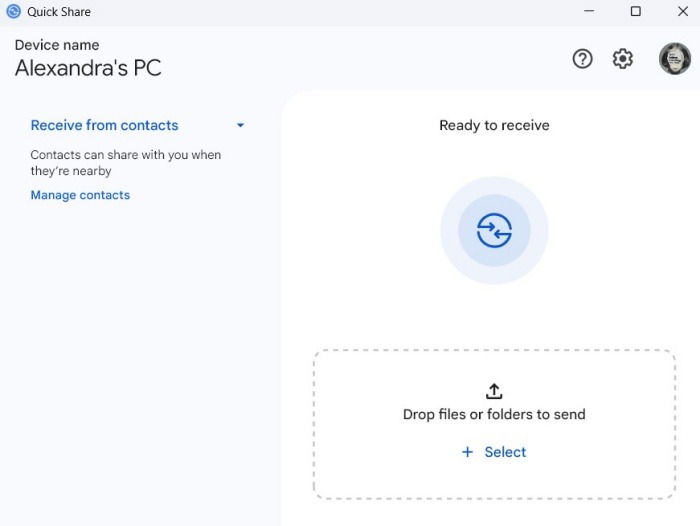Minimize the Quick Share window
The width and height of the screenshot is (700, 526).
(589, 11)
